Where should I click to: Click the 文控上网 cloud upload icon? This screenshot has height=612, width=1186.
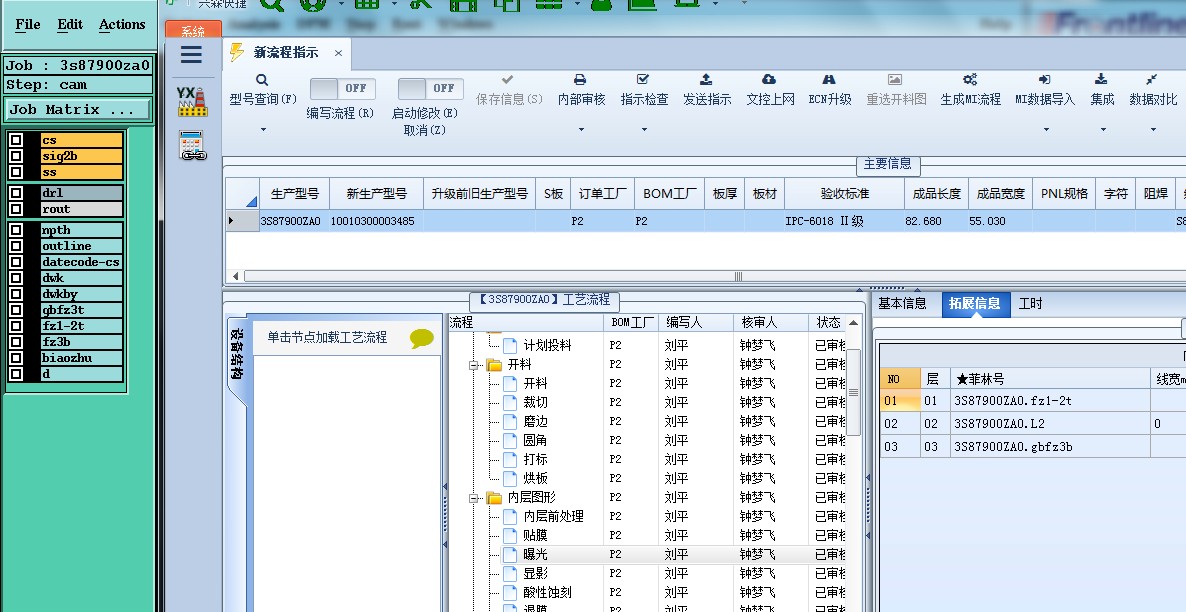(x=769, y=79)
